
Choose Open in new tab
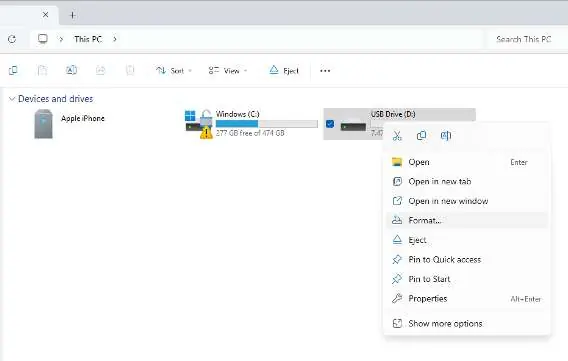[467, 181]
